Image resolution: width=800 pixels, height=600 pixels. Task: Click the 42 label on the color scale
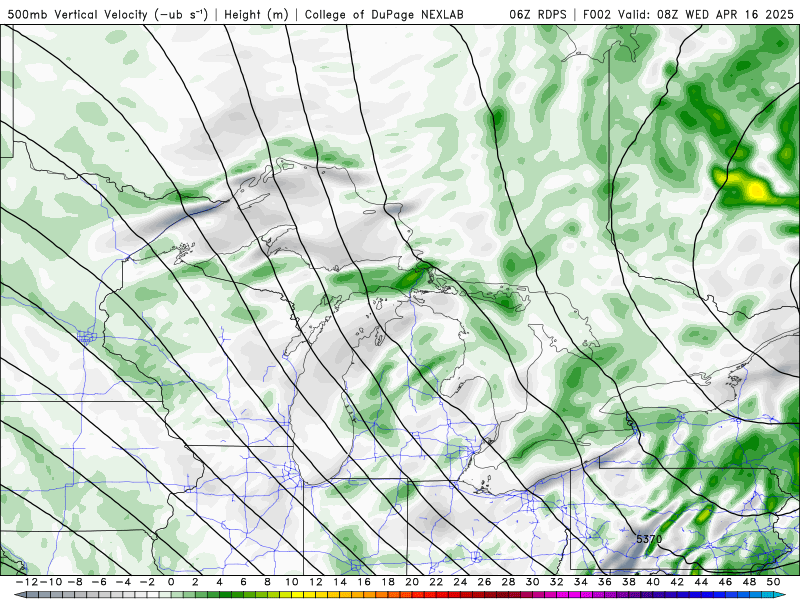[677, 582]
